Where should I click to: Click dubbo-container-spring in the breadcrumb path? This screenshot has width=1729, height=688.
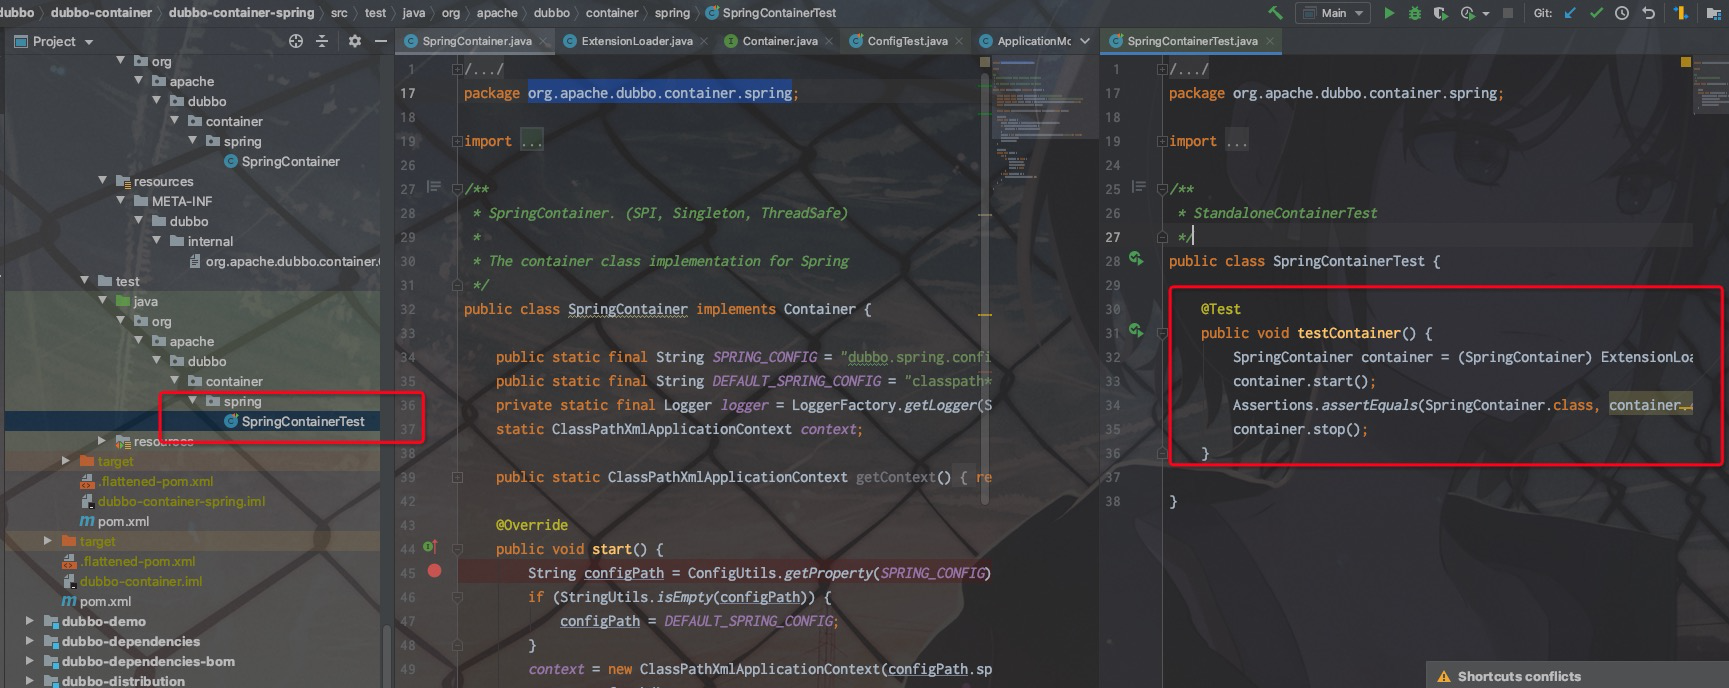(x=241, y=13)
